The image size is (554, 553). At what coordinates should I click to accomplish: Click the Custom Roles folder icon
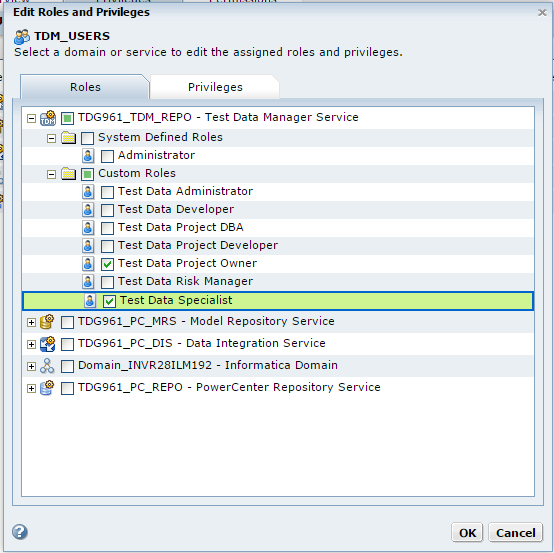[68, 173]
